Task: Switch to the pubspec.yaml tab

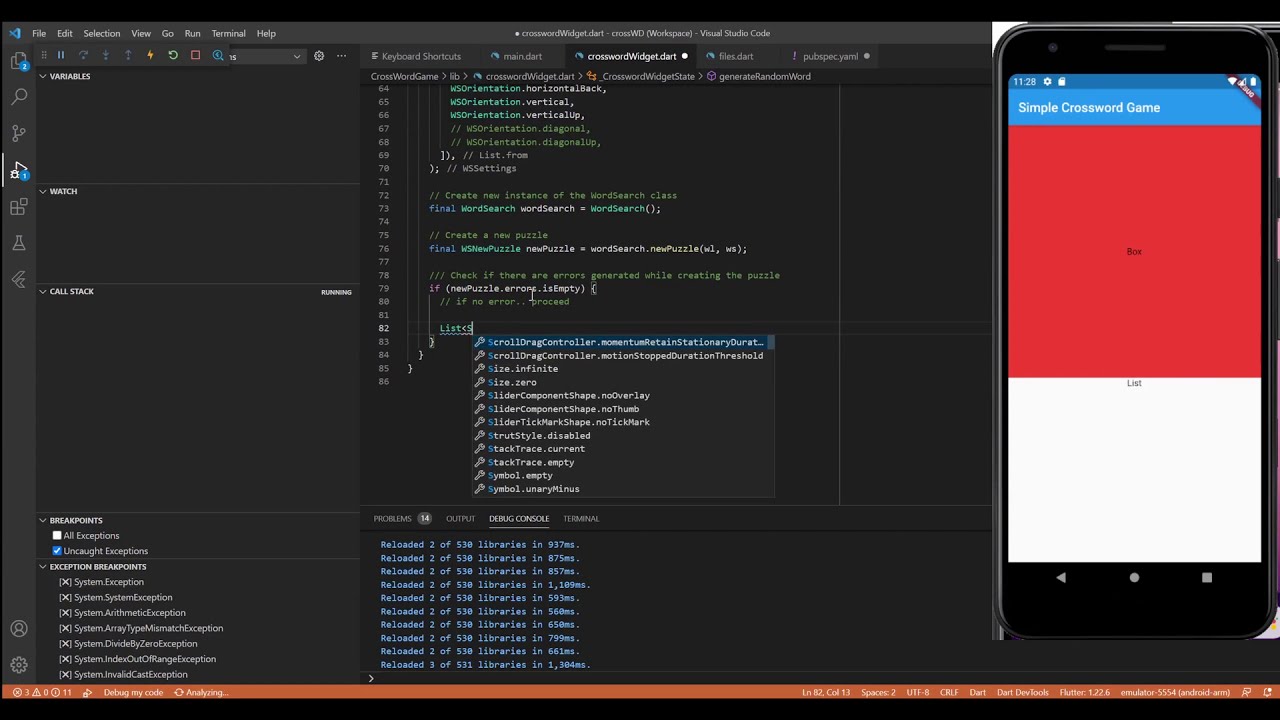Action: tap(830, 56)
